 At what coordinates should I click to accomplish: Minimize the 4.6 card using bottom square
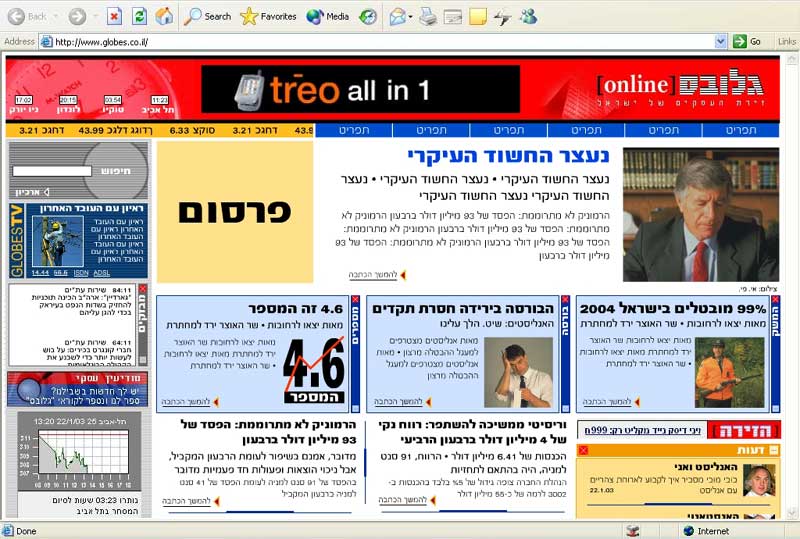[x=356, y=408]
